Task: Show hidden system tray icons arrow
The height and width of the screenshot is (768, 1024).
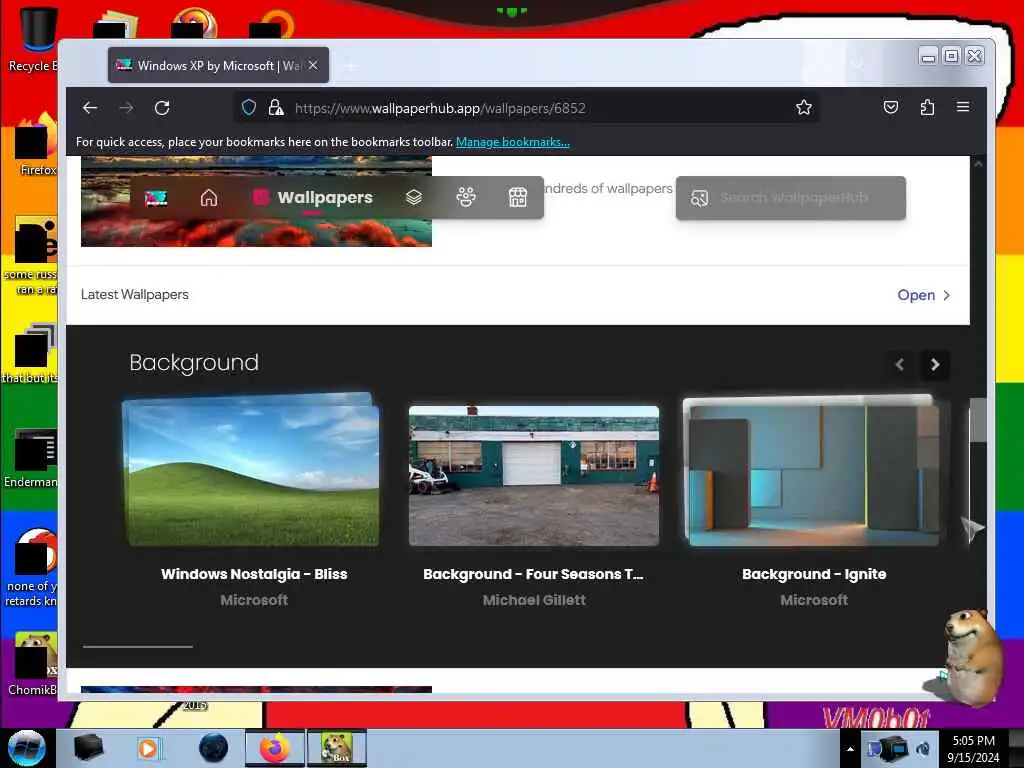Action: pyautogui.click(x=850, y=749)
